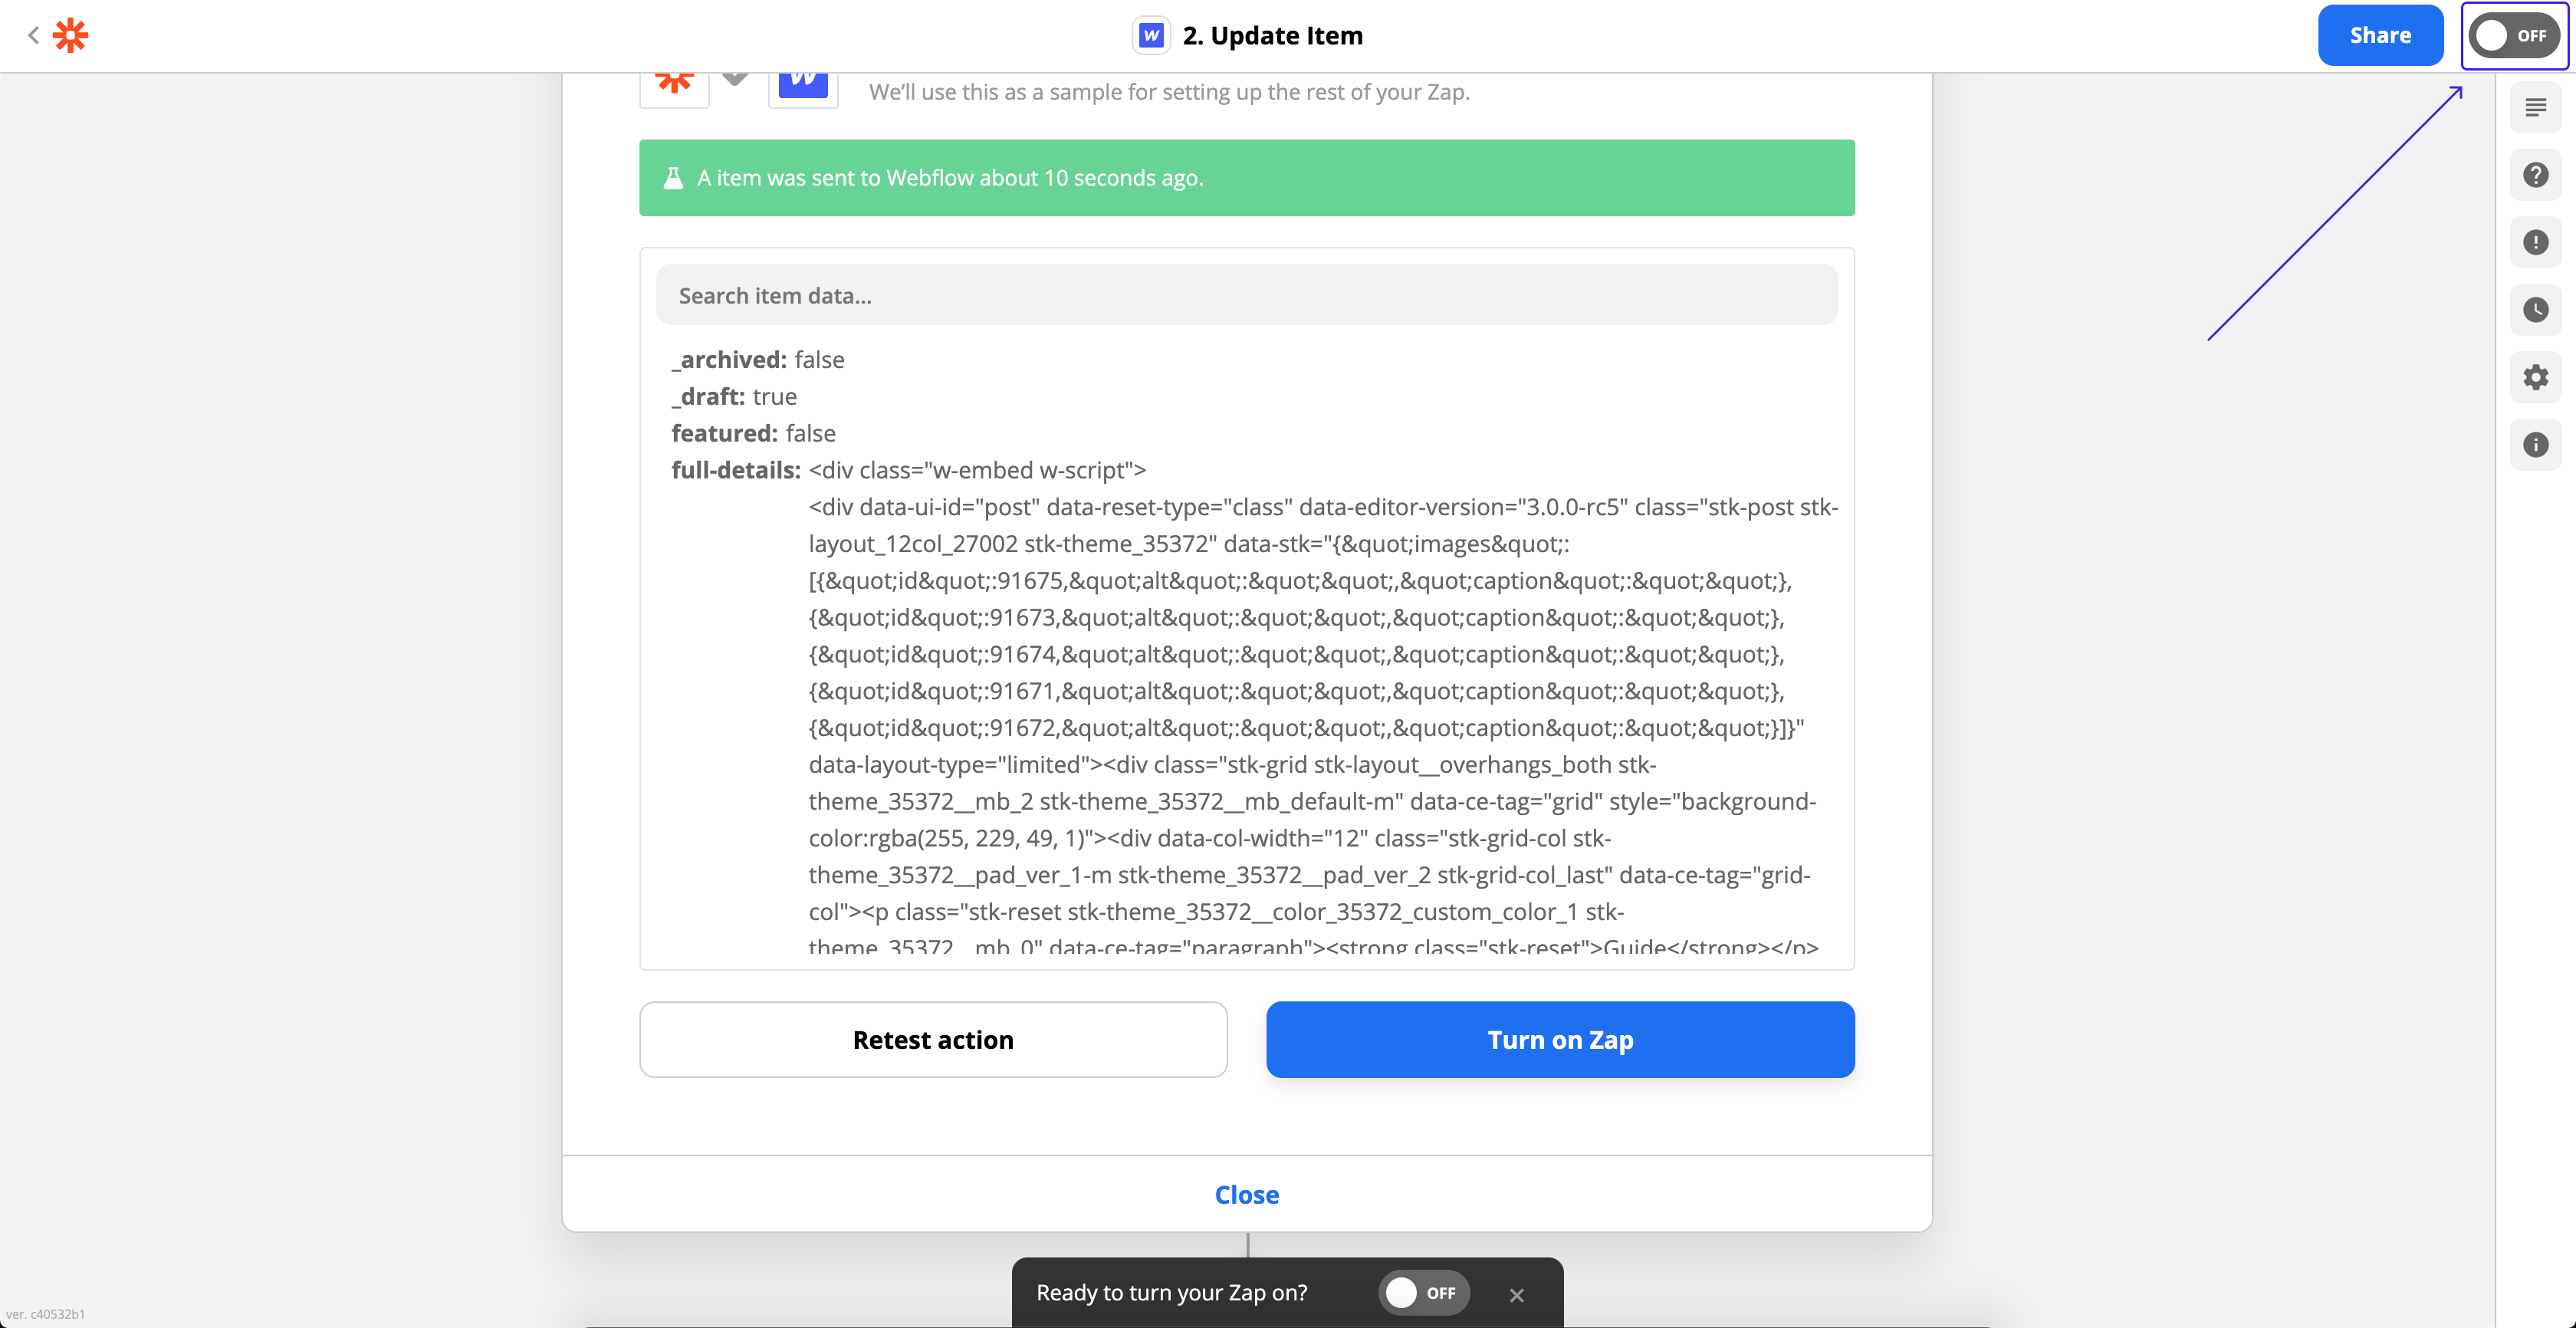
Task: Click the chevron between Zapier and Webflow icons
Action: [x=735, y=75]
